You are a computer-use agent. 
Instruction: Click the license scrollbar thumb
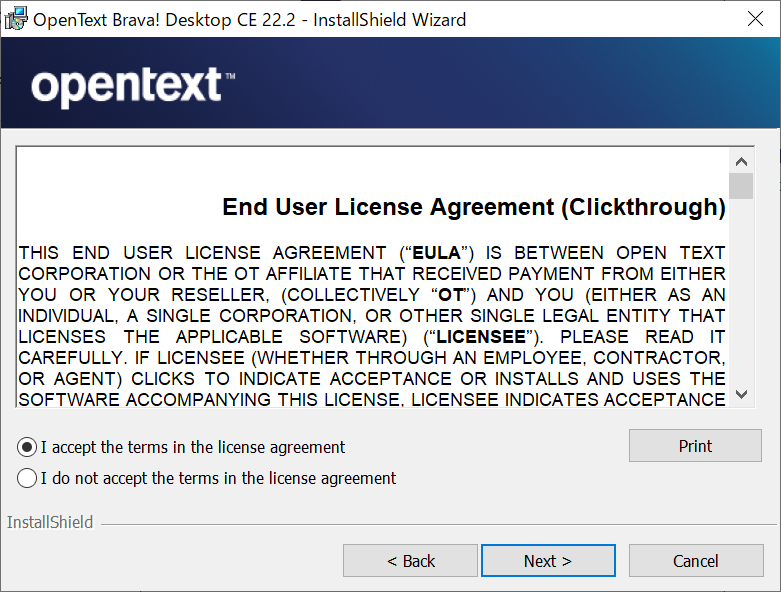click(x=741, y=186)
